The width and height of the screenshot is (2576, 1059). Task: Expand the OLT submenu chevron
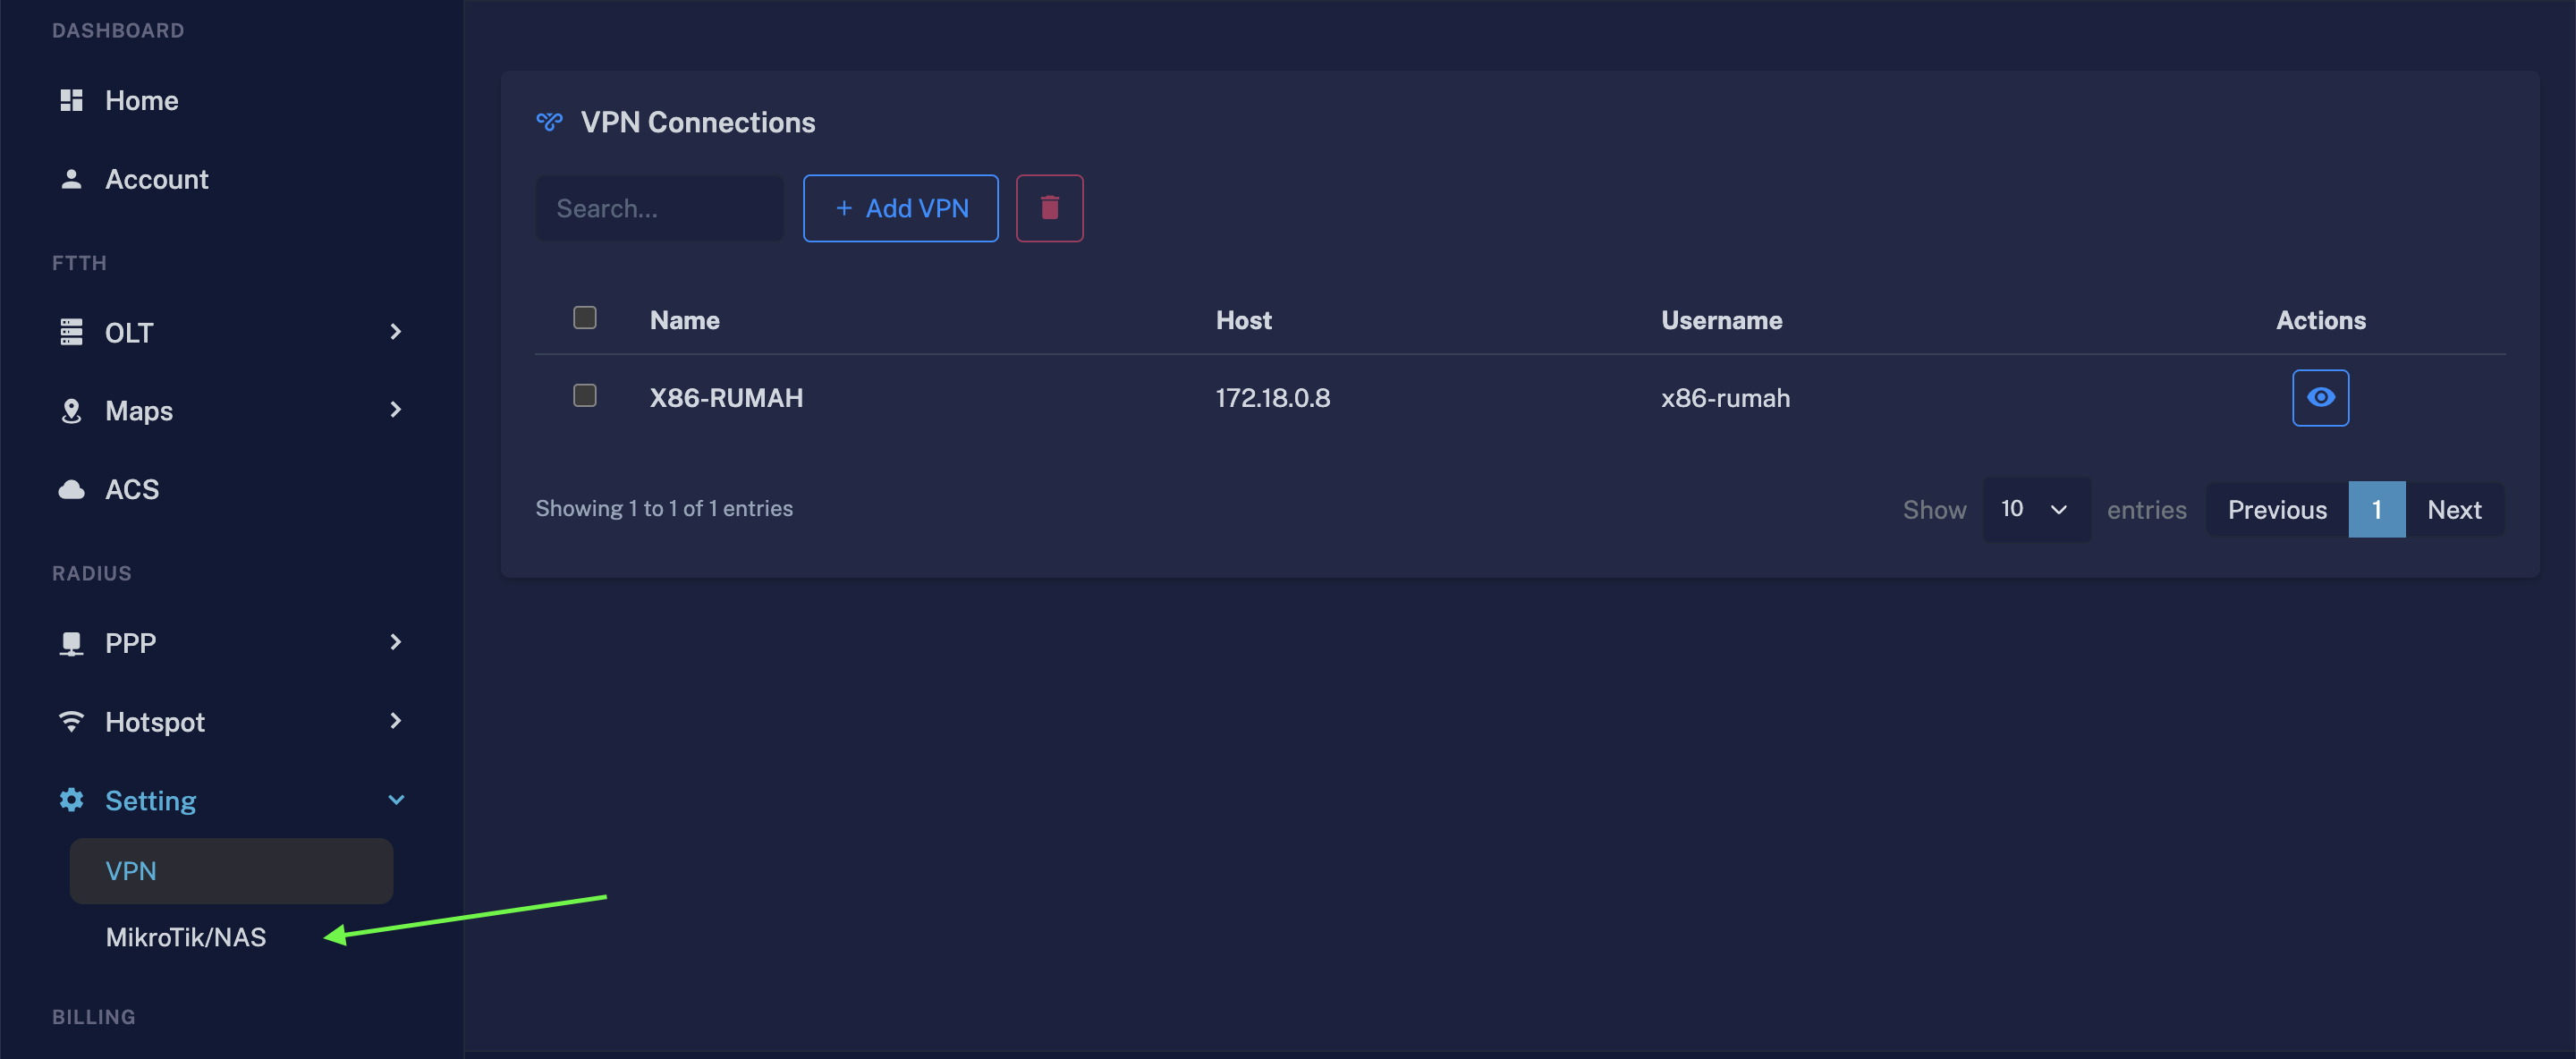coord(396,332)
